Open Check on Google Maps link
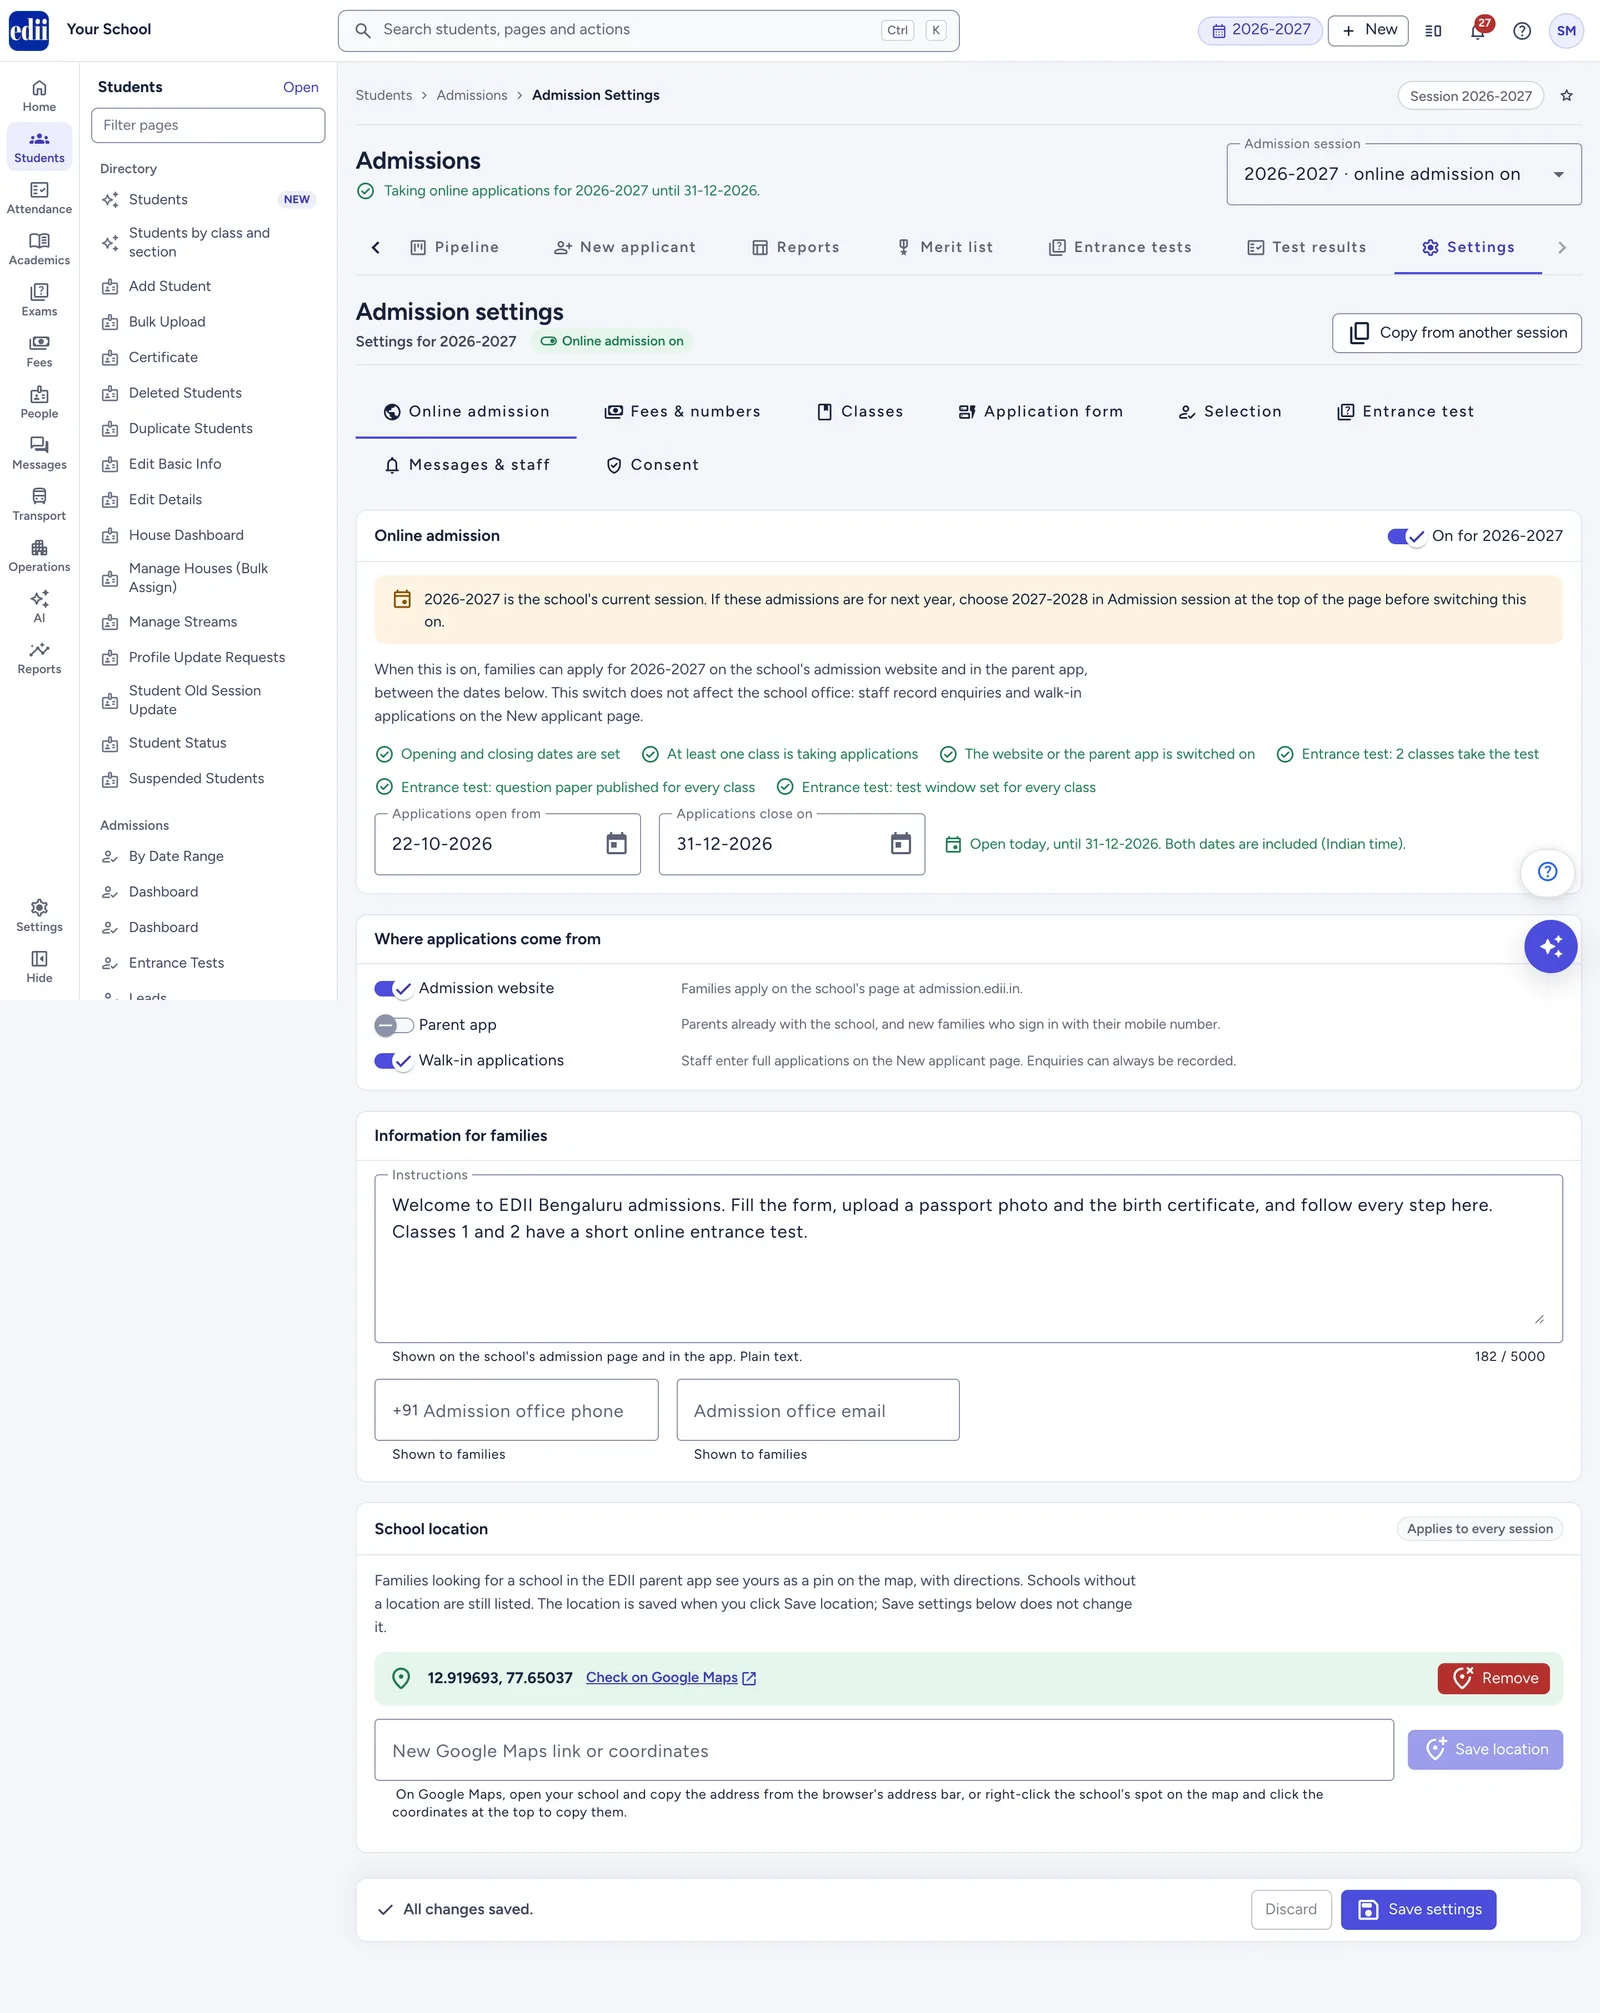This screenshot has width=1600, height=2013. 671,1678
